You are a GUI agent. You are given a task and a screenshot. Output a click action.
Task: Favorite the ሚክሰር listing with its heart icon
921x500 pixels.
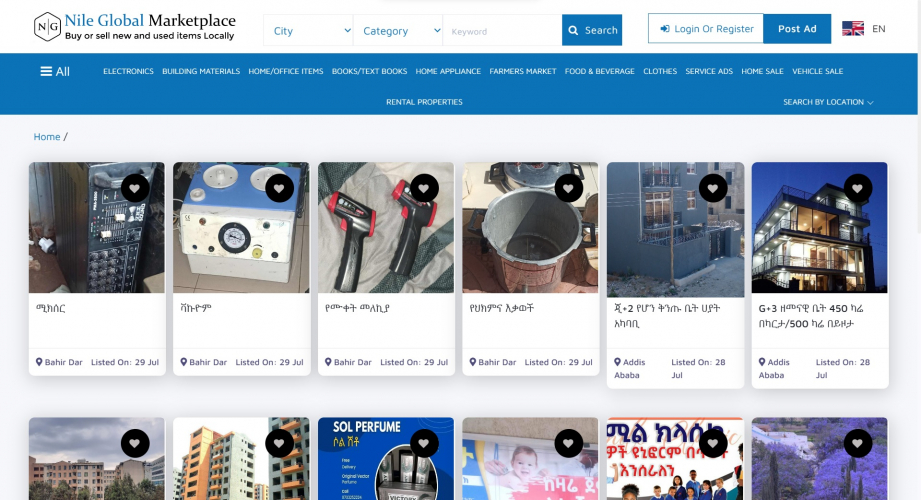135,188
